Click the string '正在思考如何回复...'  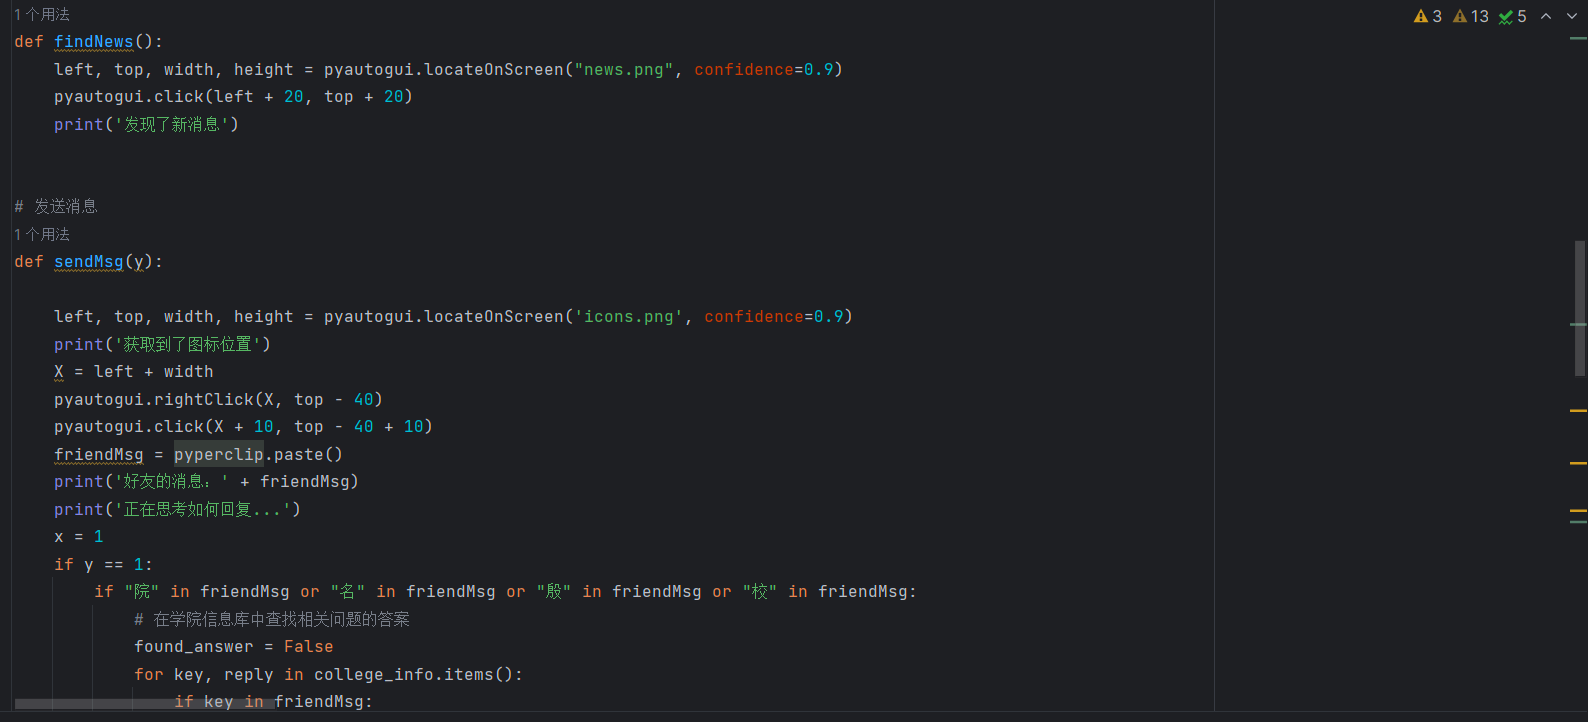pos(203,510)
